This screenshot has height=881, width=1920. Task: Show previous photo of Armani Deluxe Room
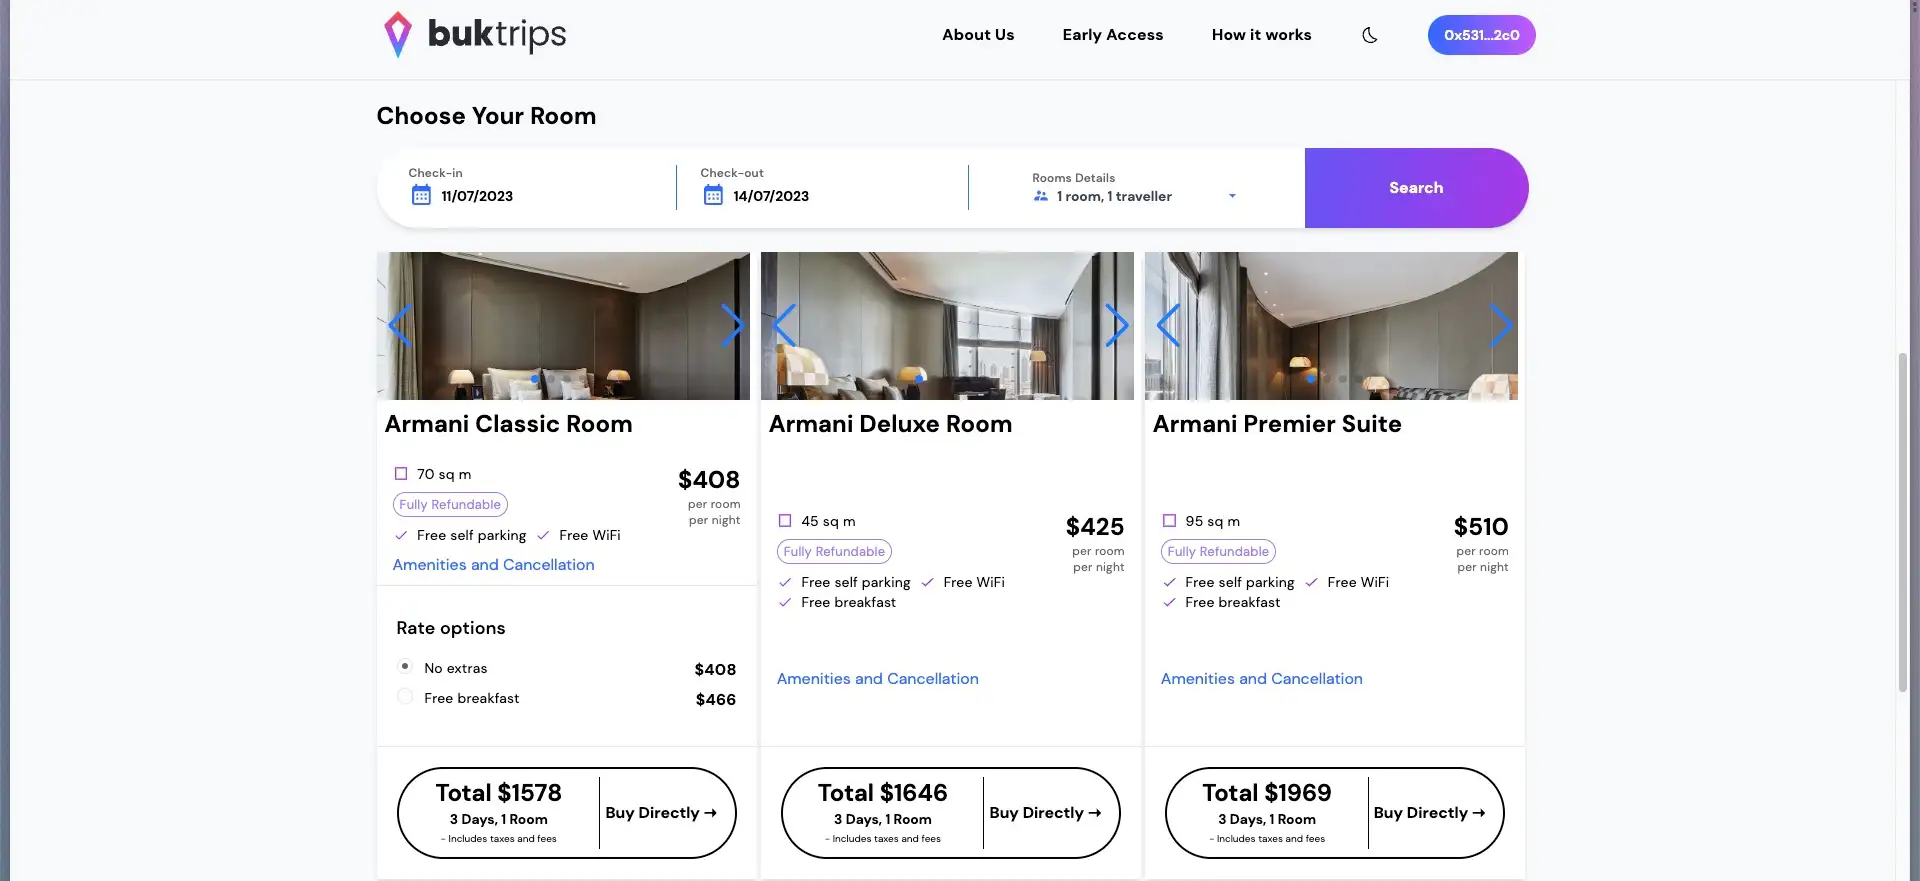785,325
